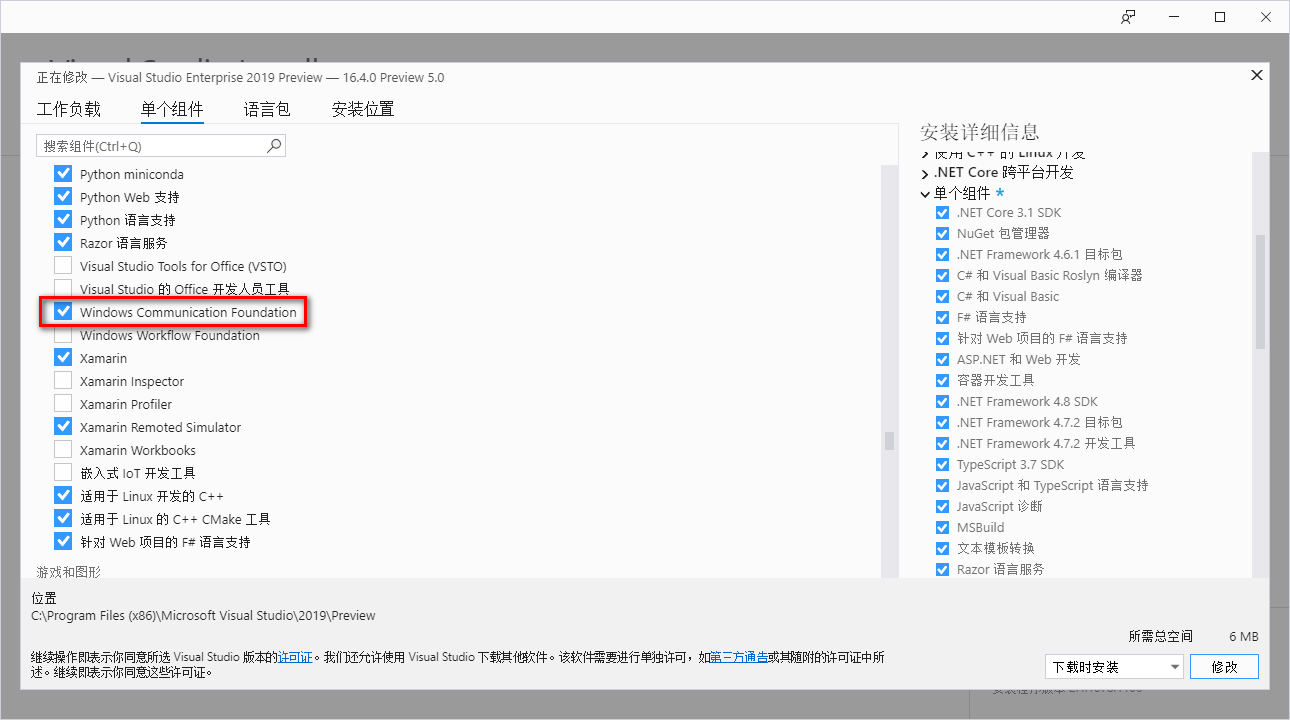Uncheck Windows Communication Foundation

click(x=63, y=312)
